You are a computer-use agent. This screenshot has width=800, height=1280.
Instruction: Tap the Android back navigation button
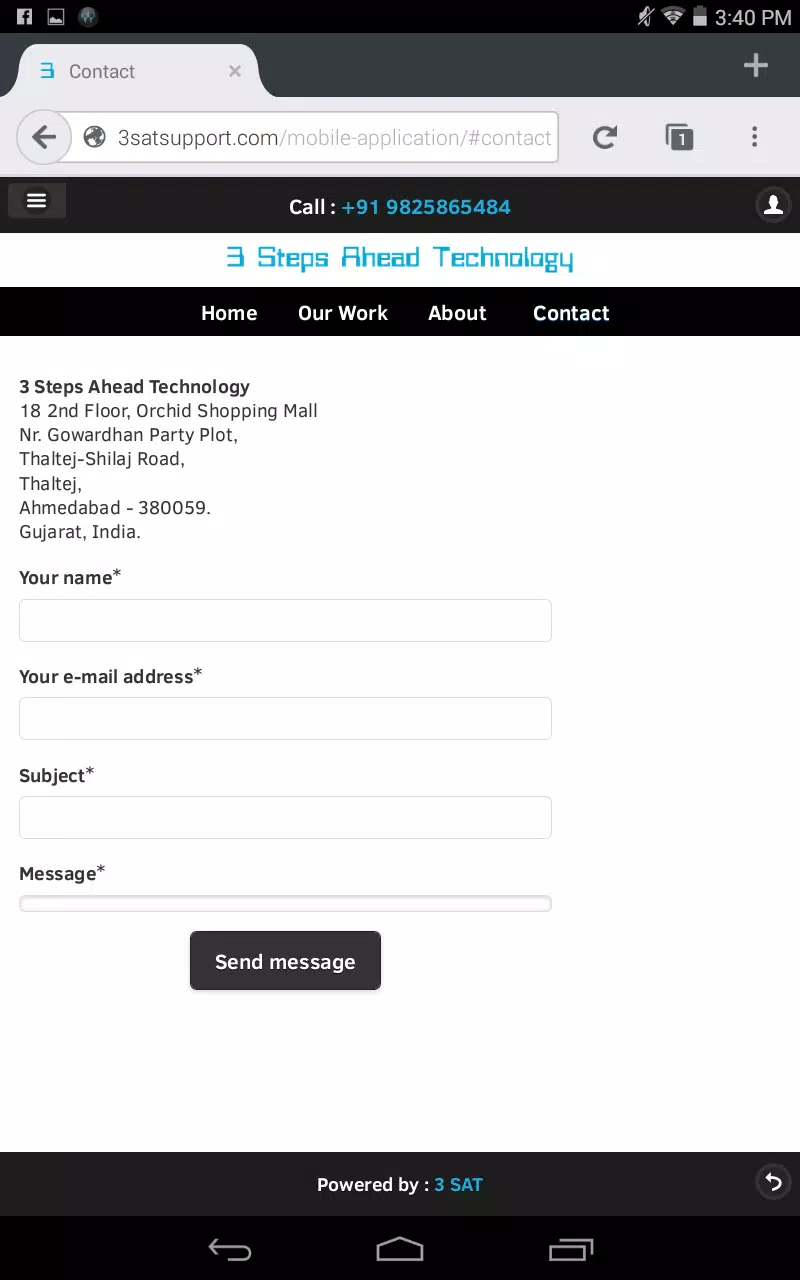click(229, 1249)
